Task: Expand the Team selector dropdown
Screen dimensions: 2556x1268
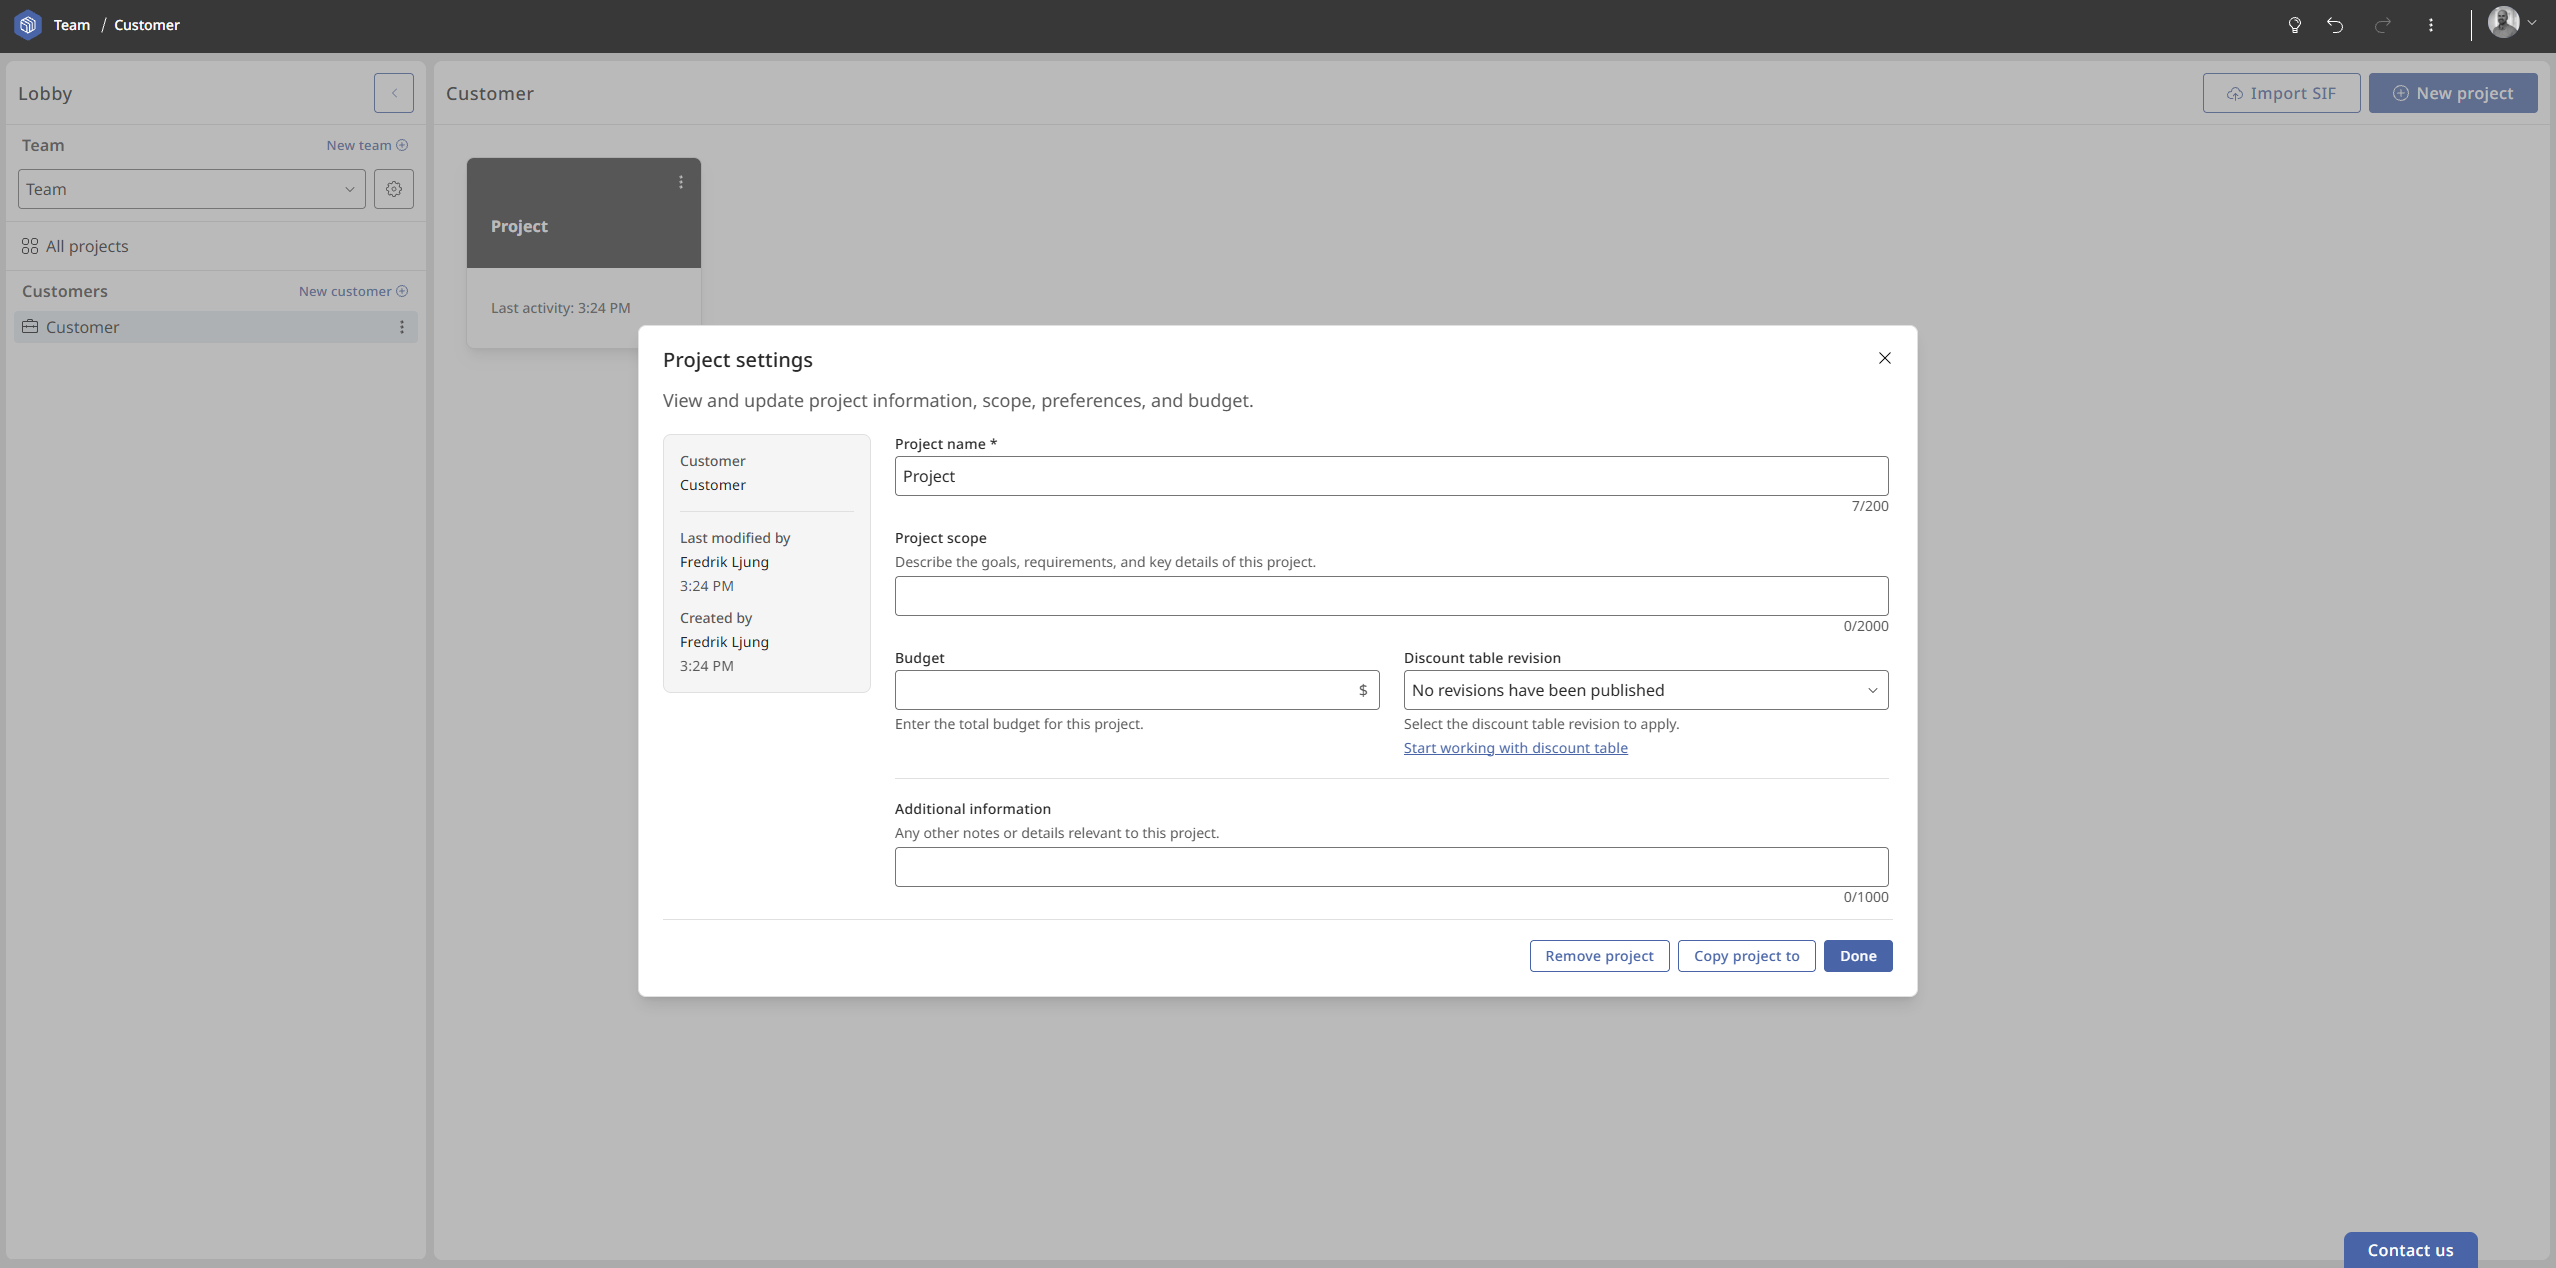Action: click(192, 189)
